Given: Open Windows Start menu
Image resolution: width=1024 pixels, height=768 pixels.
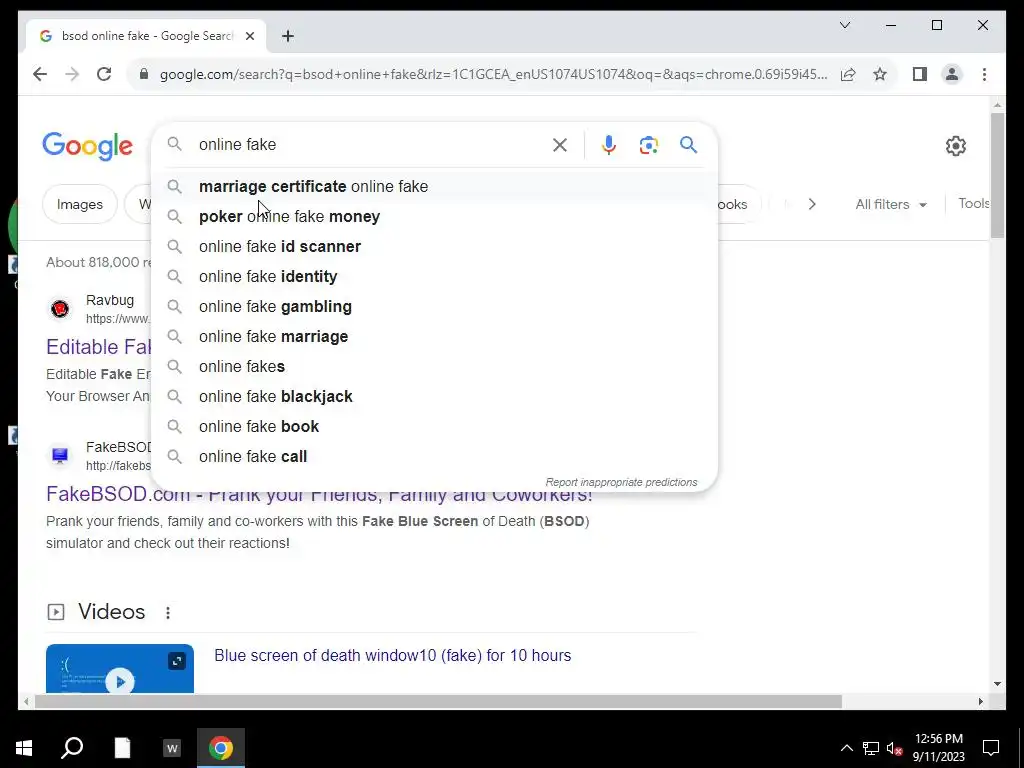Looking at the screenshot, I should (x=24, y=748).
